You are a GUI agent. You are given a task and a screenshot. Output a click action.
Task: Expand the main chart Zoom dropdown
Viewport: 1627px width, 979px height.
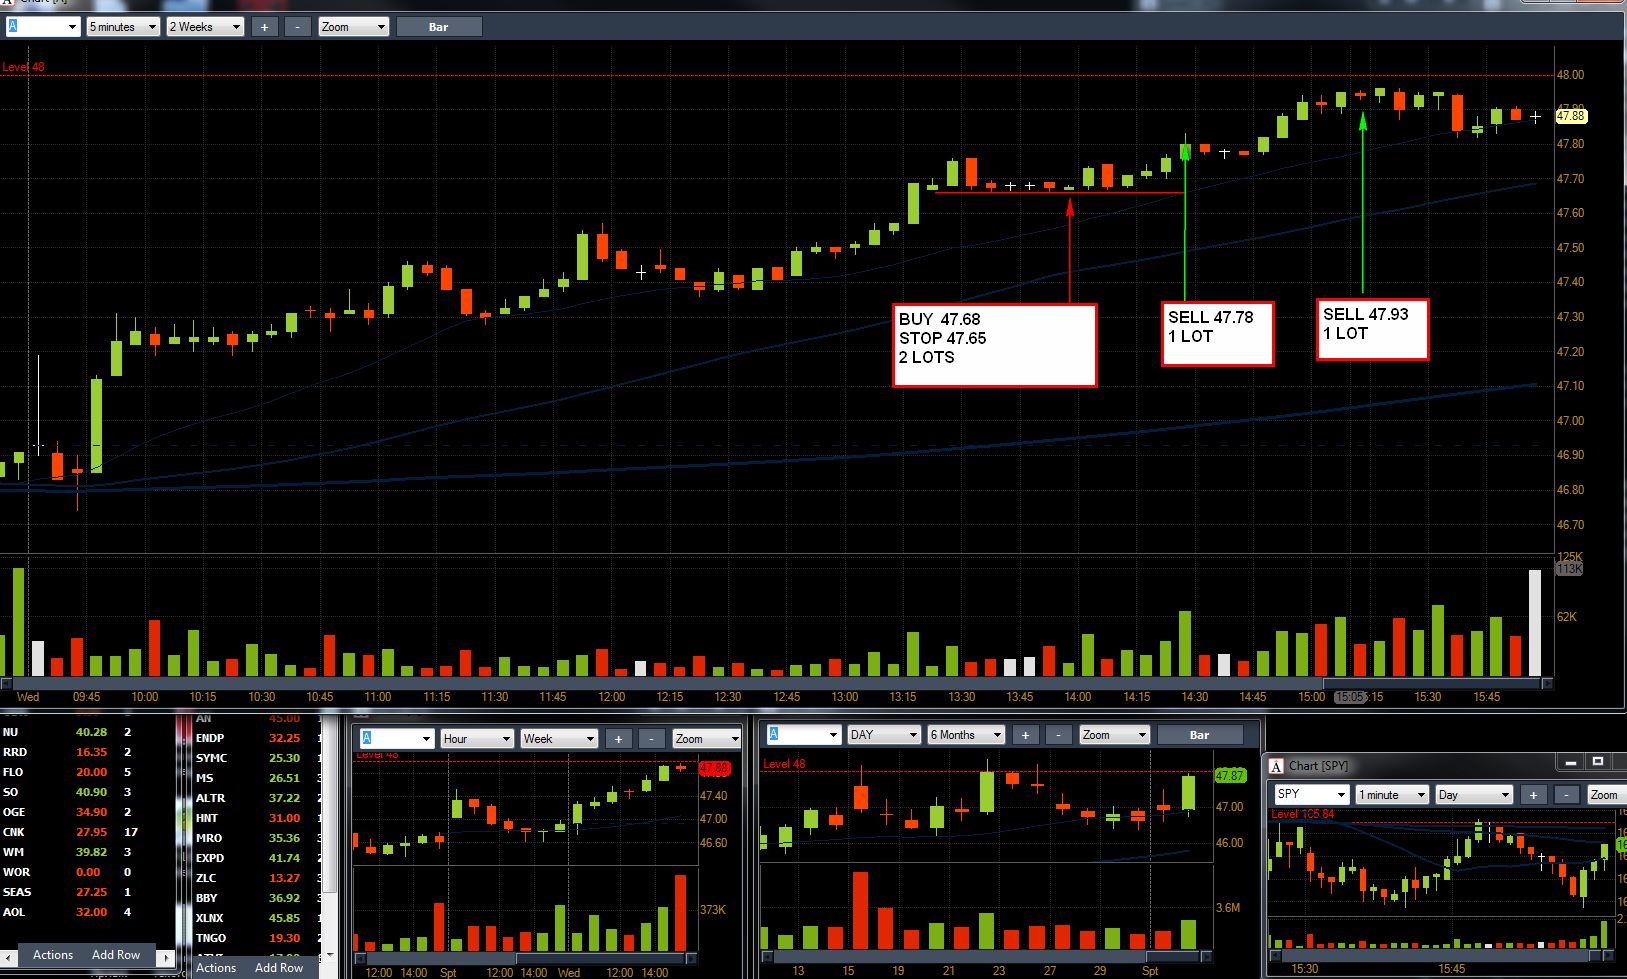354,27
